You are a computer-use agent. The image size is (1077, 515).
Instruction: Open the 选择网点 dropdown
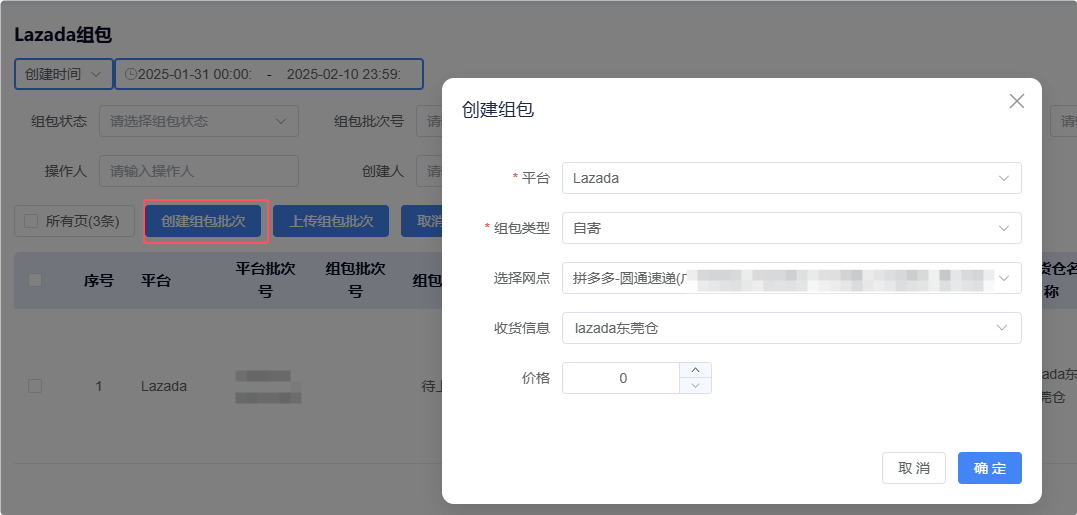tap(790, 278)
